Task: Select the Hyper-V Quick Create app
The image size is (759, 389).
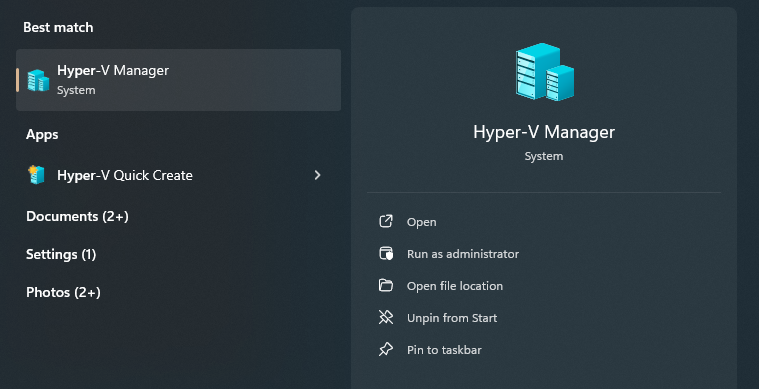Action: coord(178,175)
